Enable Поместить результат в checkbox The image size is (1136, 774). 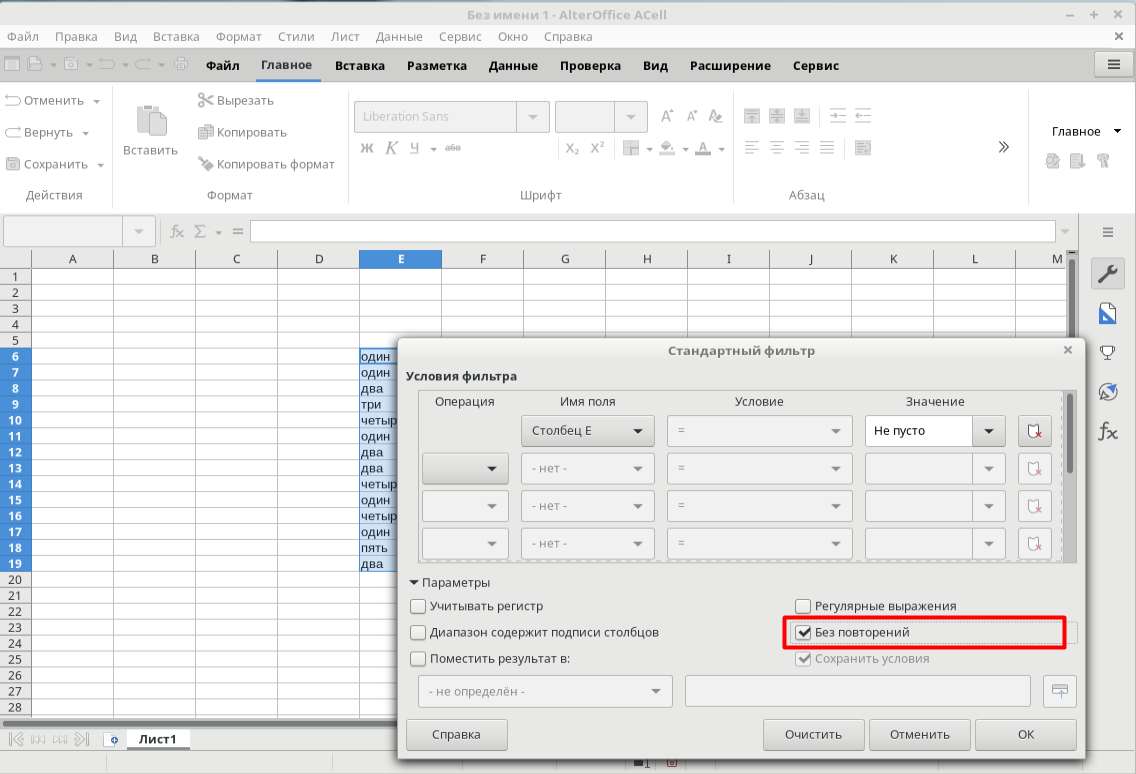418,659
